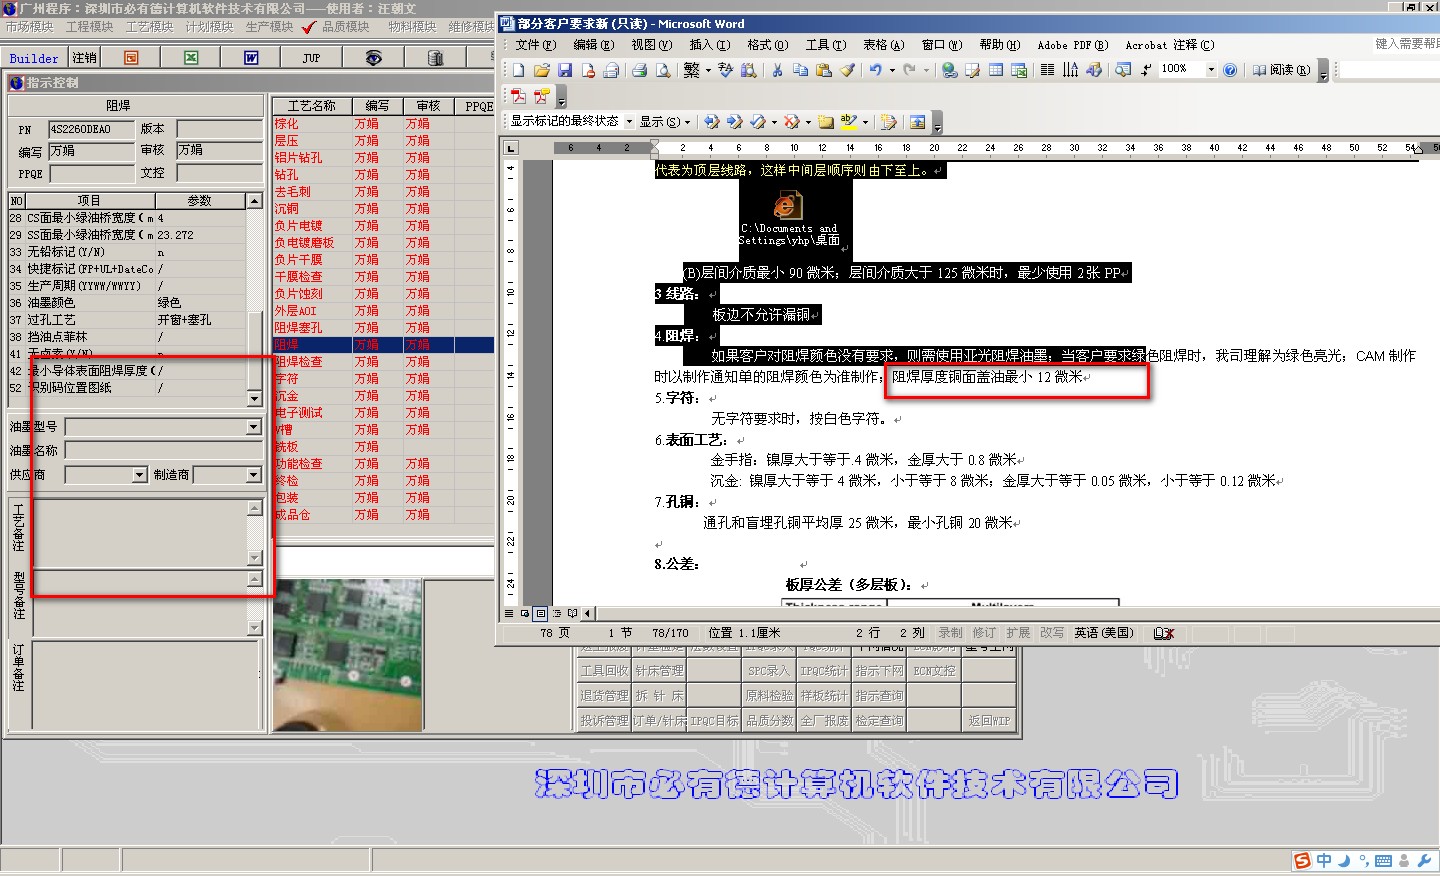This screenshot has height=876, width=1440.
Task: Toggle 修订 track changes in Word status bar
Action: [x=984, y=633]
